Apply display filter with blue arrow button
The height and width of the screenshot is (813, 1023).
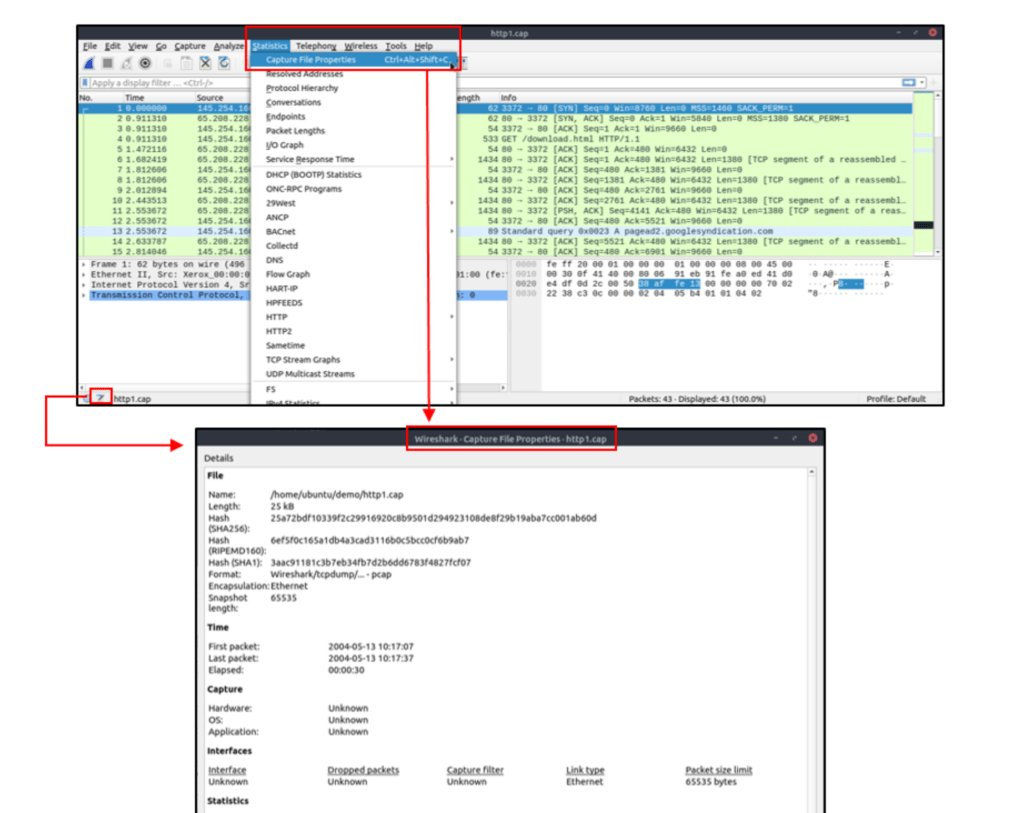[x=908, y=83]
